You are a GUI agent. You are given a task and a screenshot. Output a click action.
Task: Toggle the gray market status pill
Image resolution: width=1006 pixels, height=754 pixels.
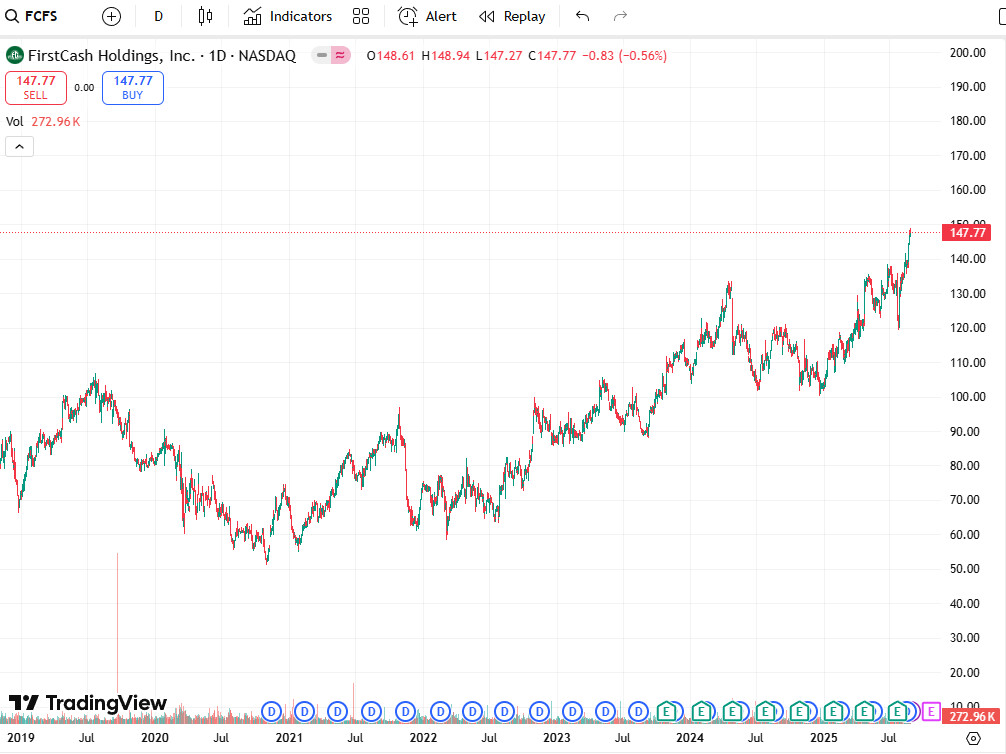(322, 55)
